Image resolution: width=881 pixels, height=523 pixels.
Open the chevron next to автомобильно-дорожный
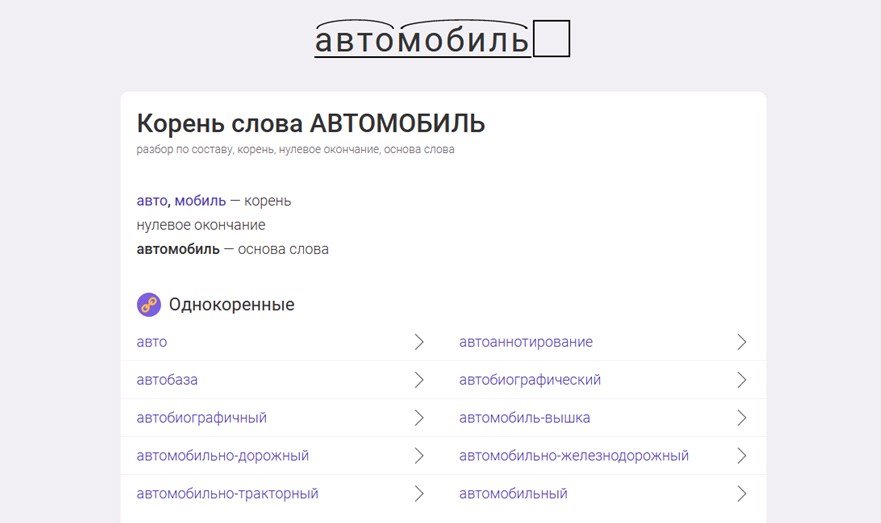click(419, 456)
